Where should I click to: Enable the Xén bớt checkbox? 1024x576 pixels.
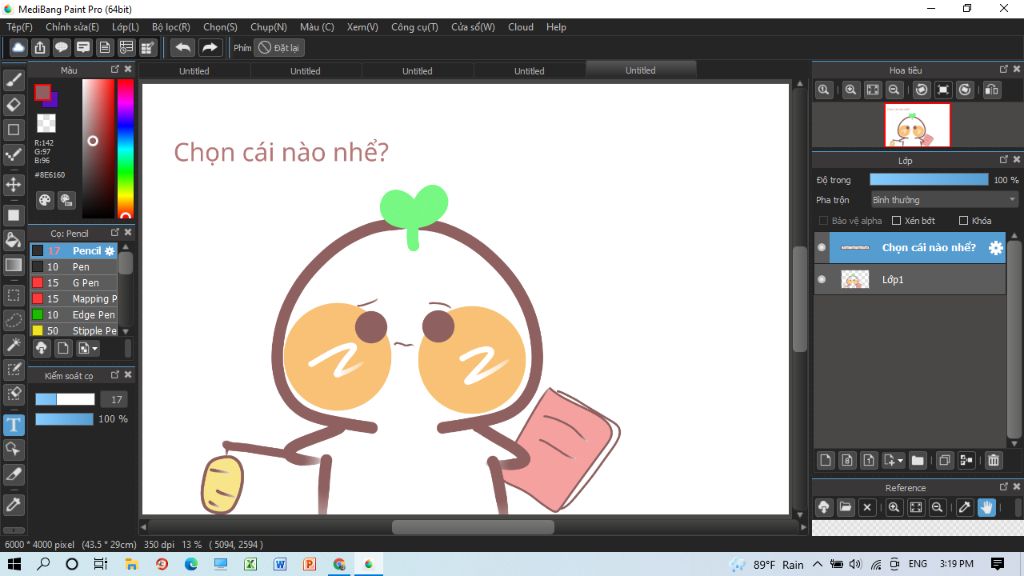click(x=897, y=221)
